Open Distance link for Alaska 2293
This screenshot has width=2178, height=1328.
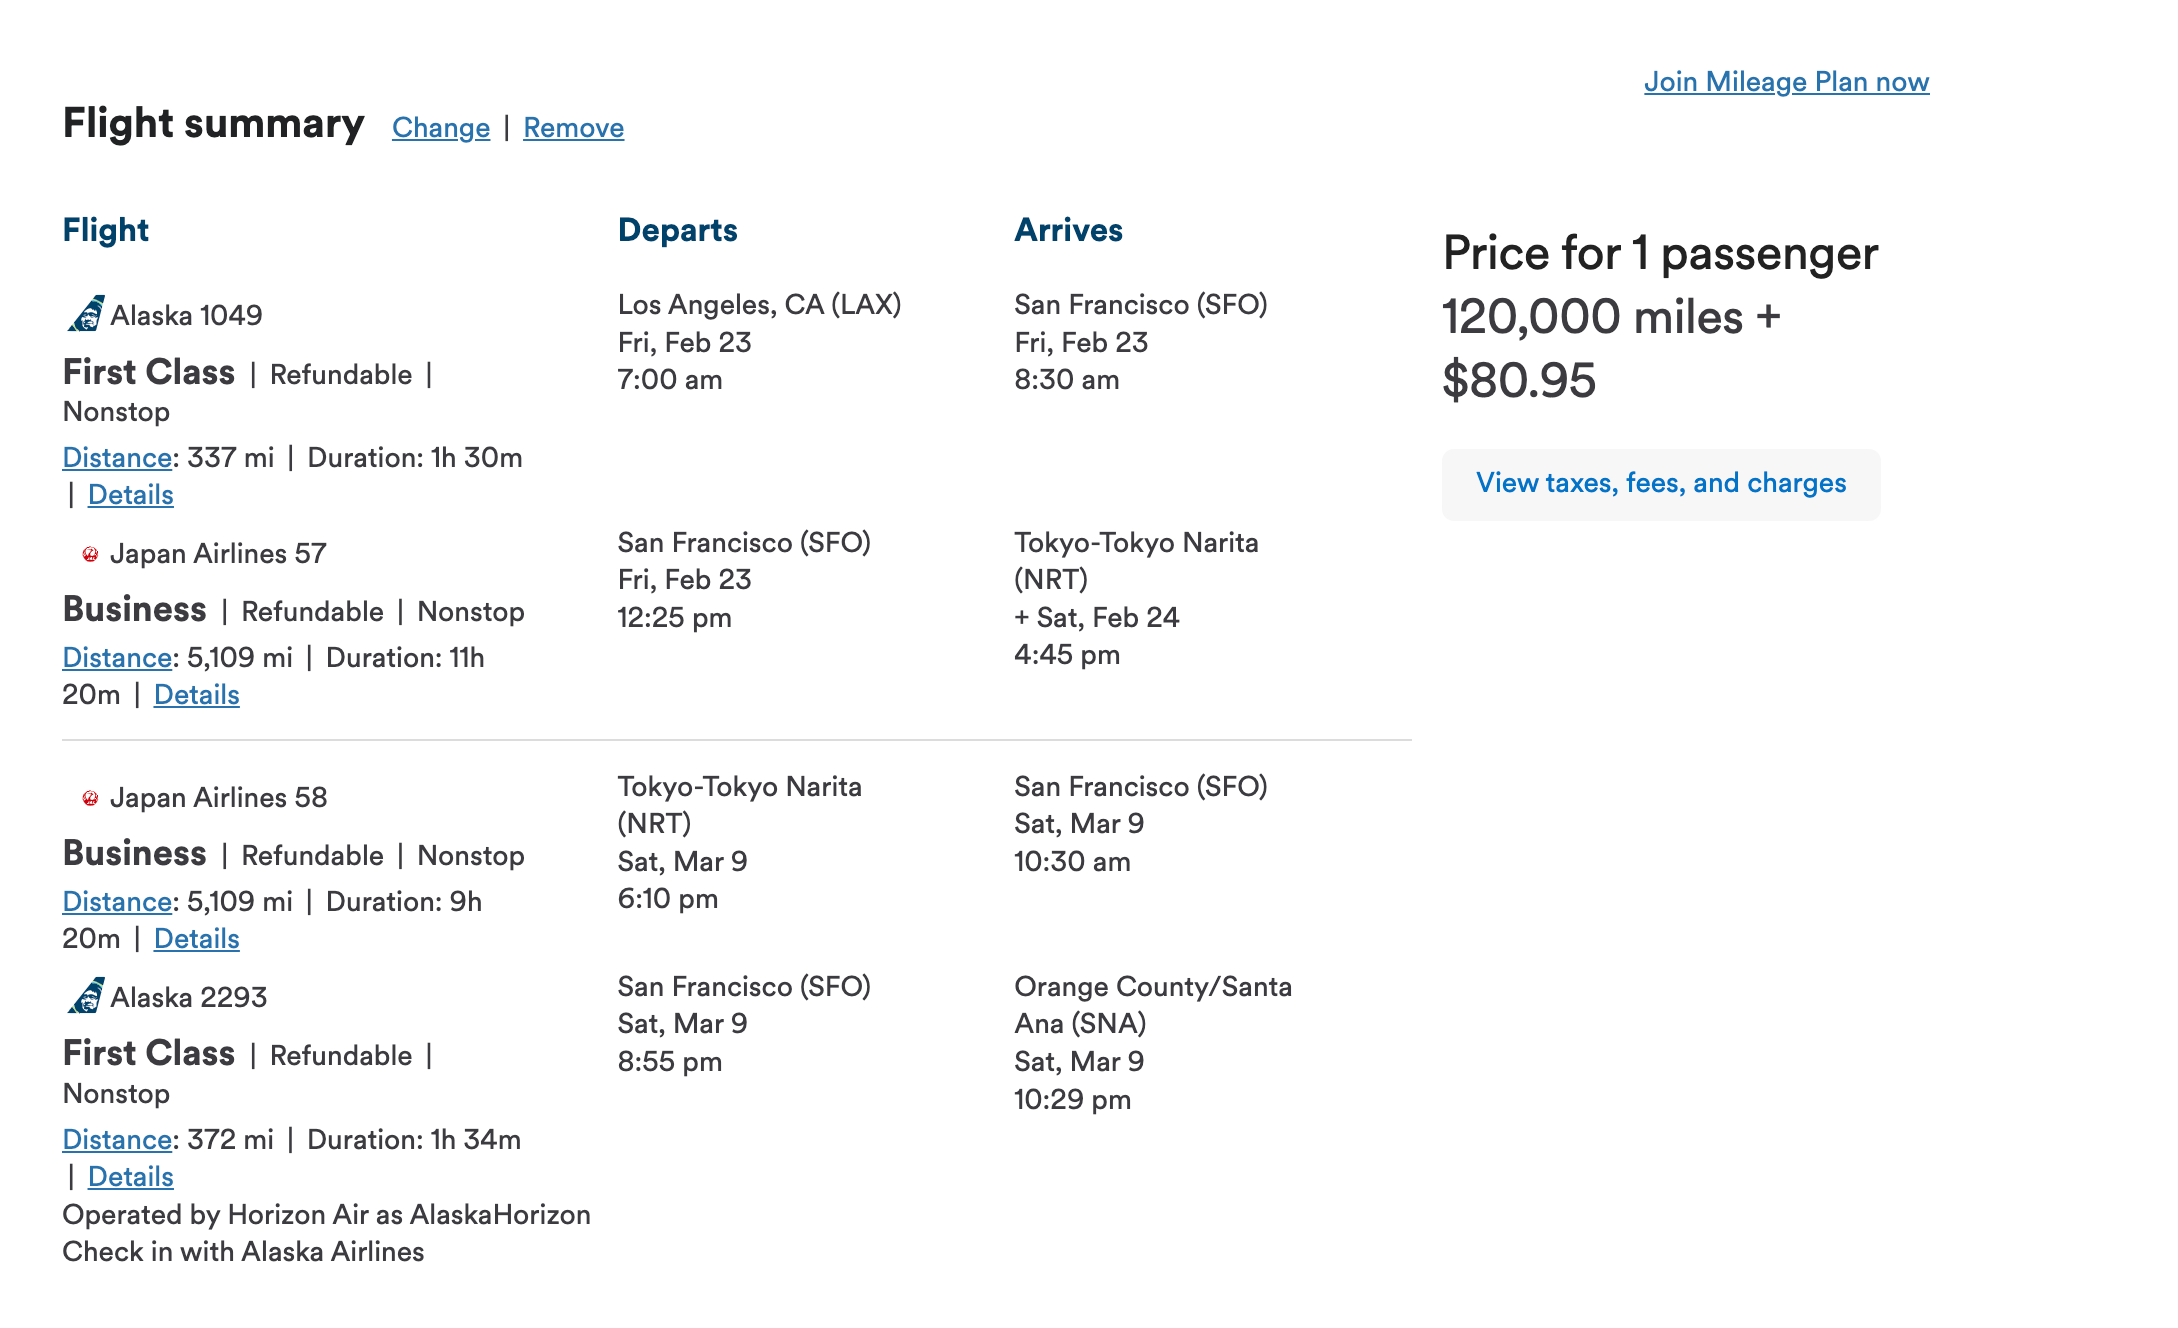click(117, 1140)
